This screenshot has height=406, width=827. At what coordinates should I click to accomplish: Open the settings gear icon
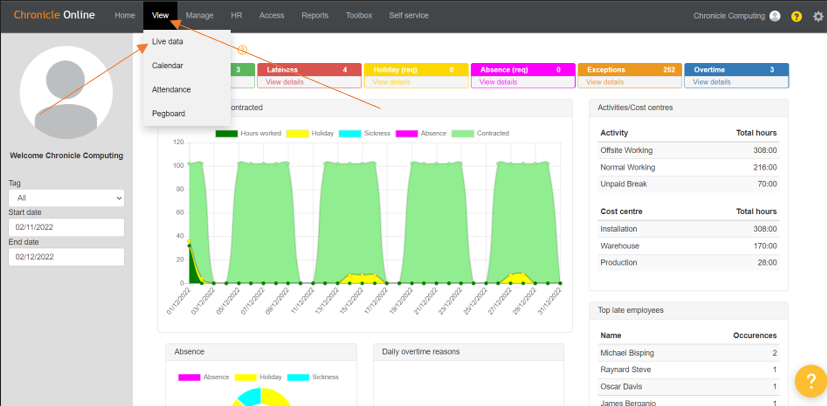[818, 16]
